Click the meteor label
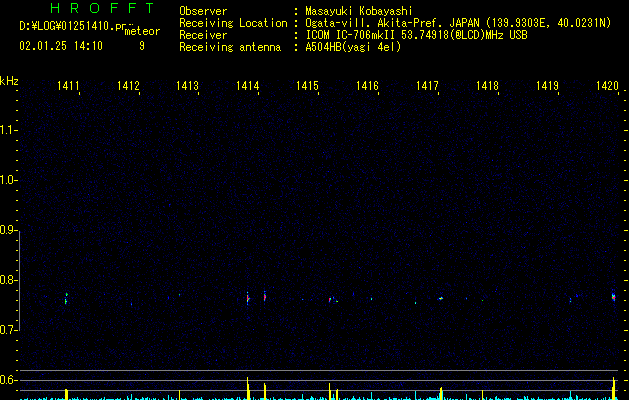The width and height of the screenshot is (629, 400). 142,31
